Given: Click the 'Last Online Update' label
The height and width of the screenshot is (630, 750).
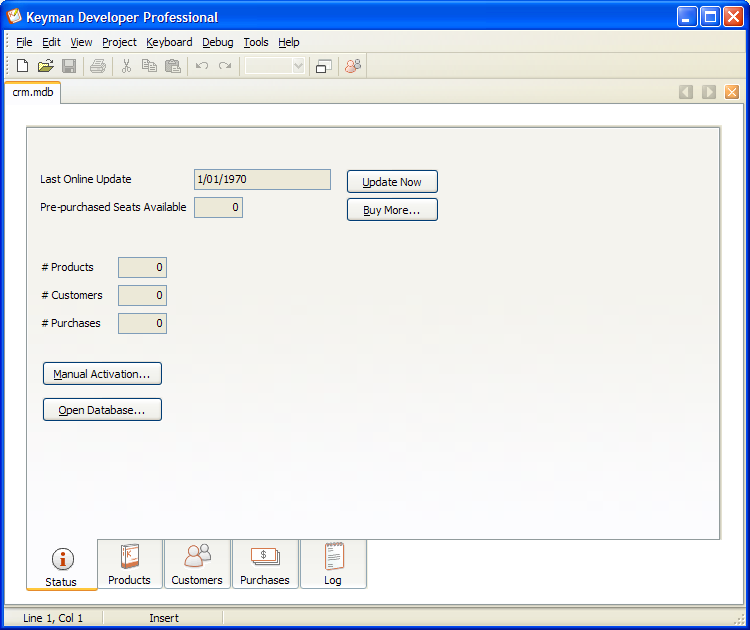Looking at the screenshot, I should [x=86, y=179].
